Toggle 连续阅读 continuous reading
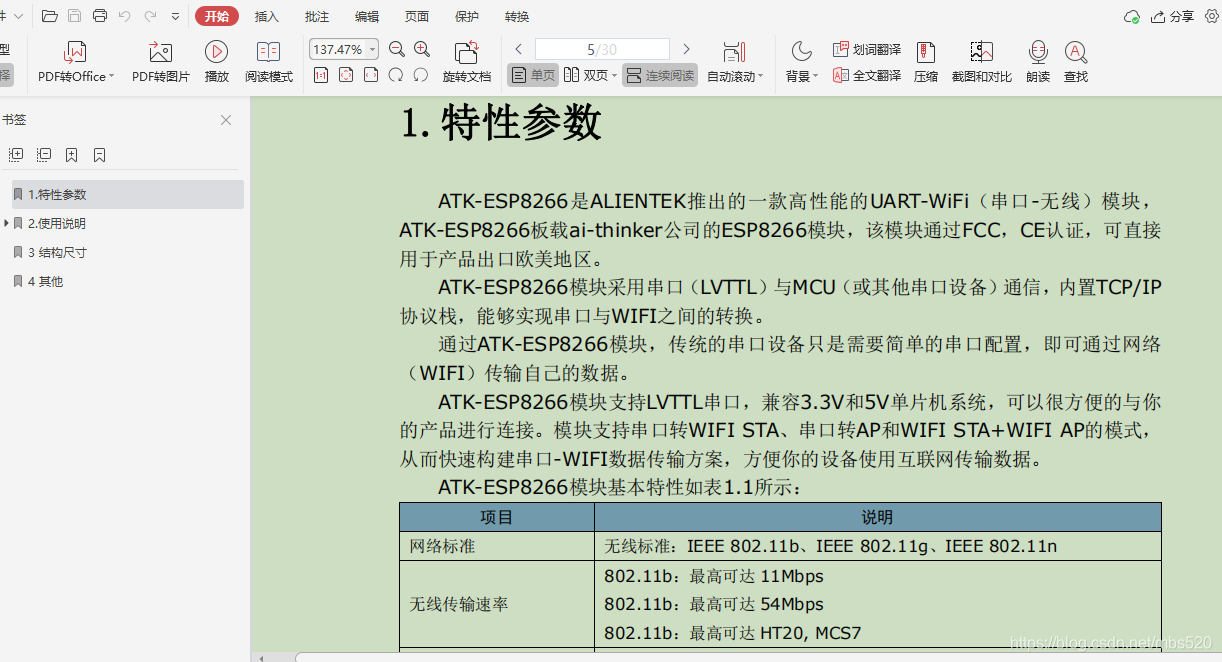 [660, 75]
